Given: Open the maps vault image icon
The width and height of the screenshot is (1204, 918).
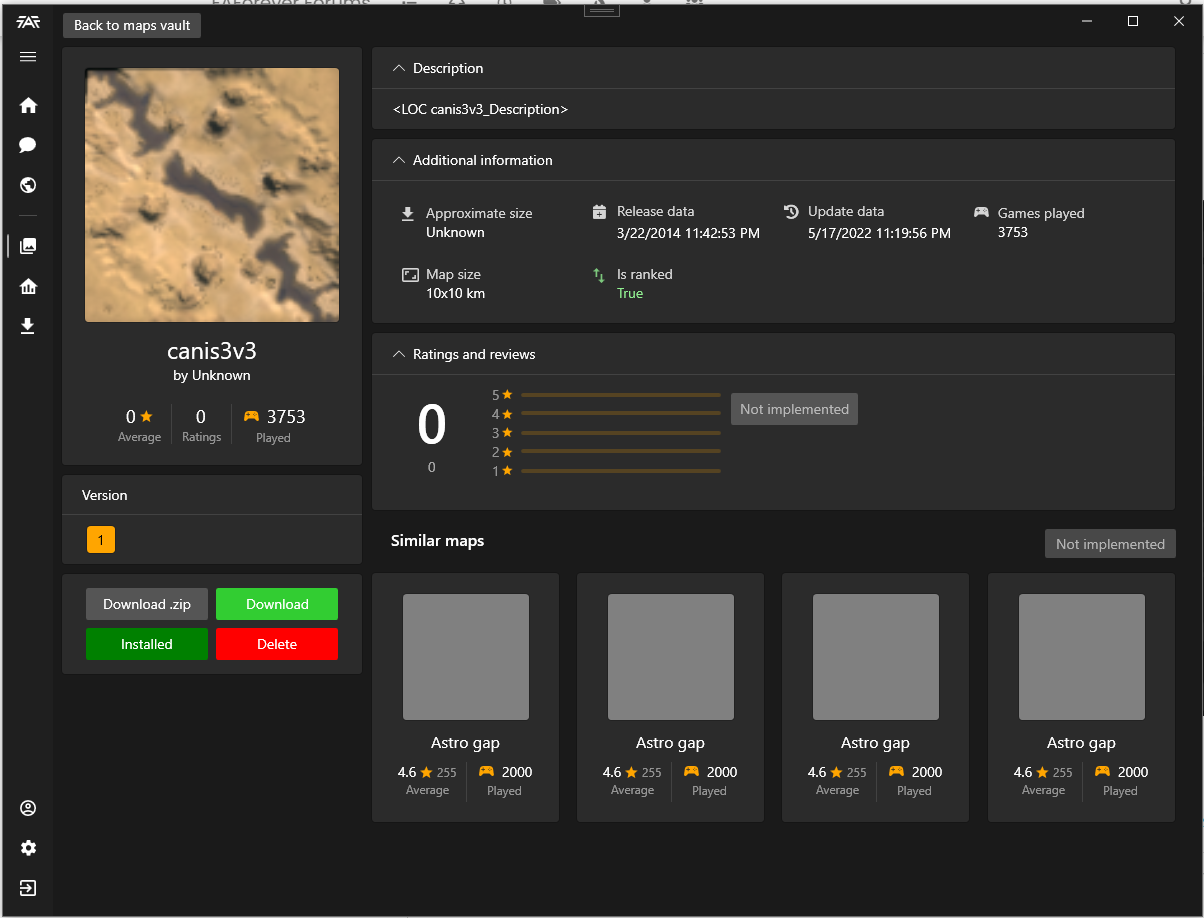Looking at the screenshot, I should point(28,246).
